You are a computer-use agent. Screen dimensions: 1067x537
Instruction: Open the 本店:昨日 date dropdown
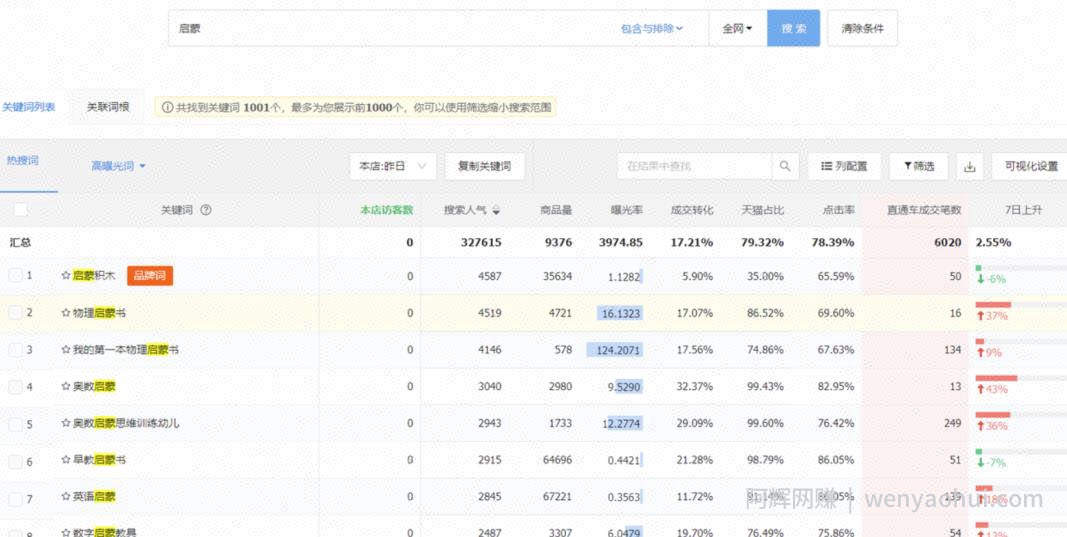click(x=393, y=166)
